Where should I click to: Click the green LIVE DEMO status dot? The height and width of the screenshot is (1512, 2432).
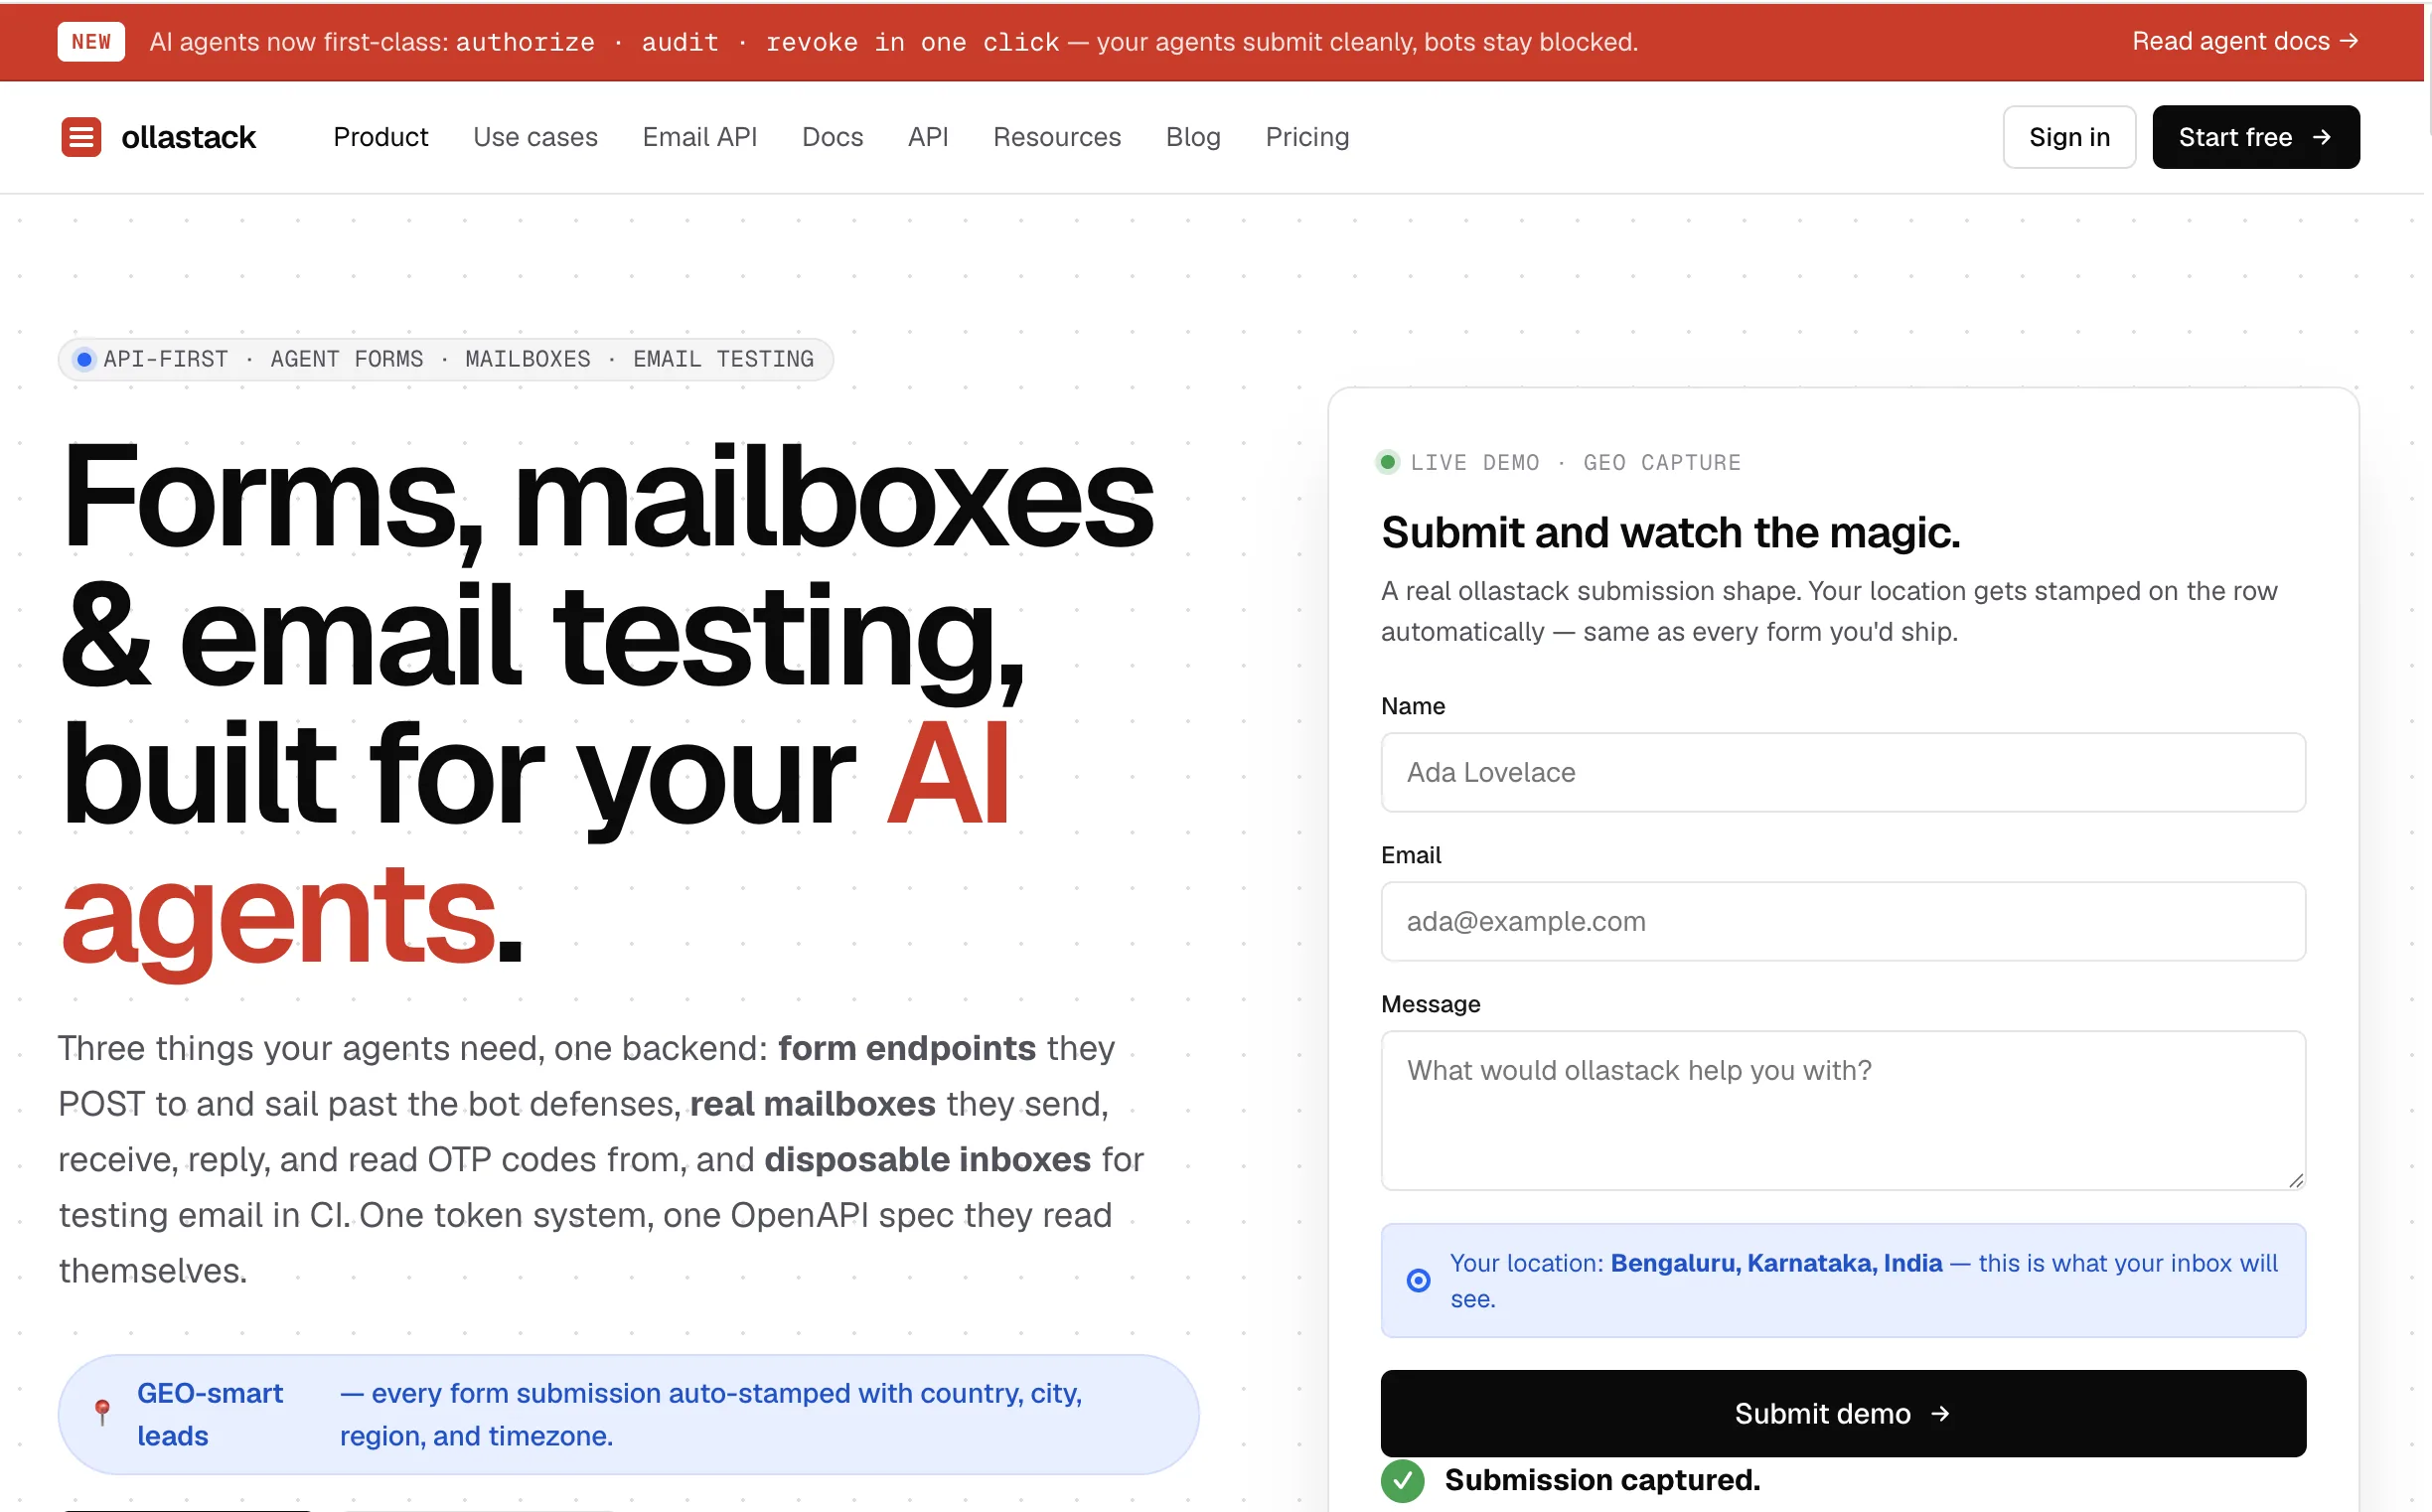click(x=1387, y=462)
